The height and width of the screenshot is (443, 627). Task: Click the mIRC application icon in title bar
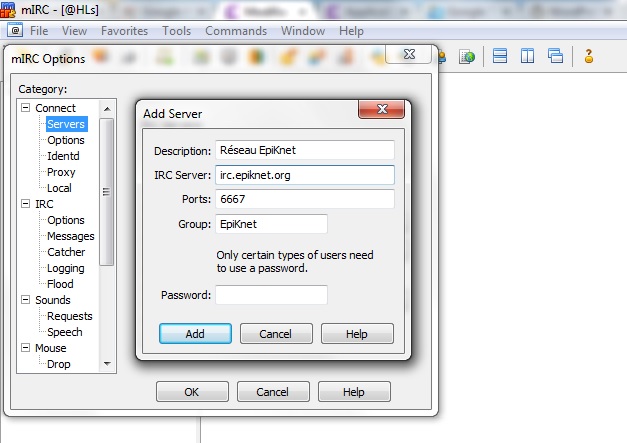(x=8, y=10)
